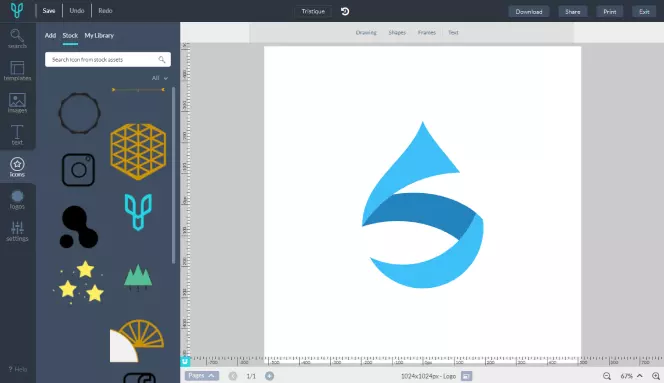Select the black blob shapes icon
The image size is (664, 383).
point(79,227)
